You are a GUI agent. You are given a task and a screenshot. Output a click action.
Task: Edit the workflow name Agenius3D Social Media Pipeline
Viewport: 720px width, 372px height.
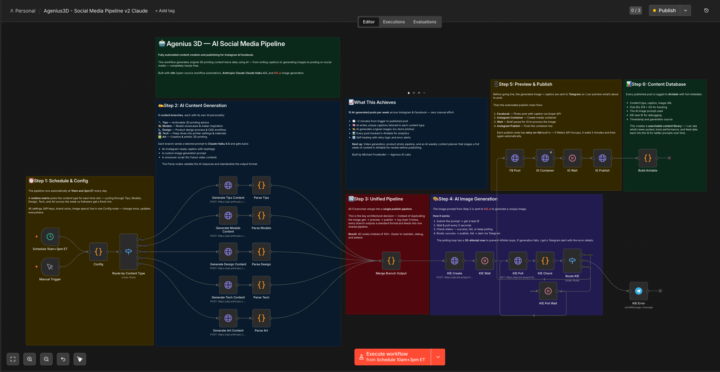[96, 11]
